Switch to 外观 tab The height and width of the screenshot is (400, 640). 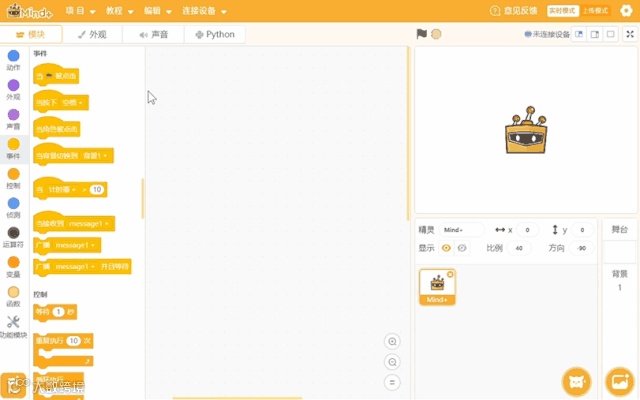[x=92, y=34]
